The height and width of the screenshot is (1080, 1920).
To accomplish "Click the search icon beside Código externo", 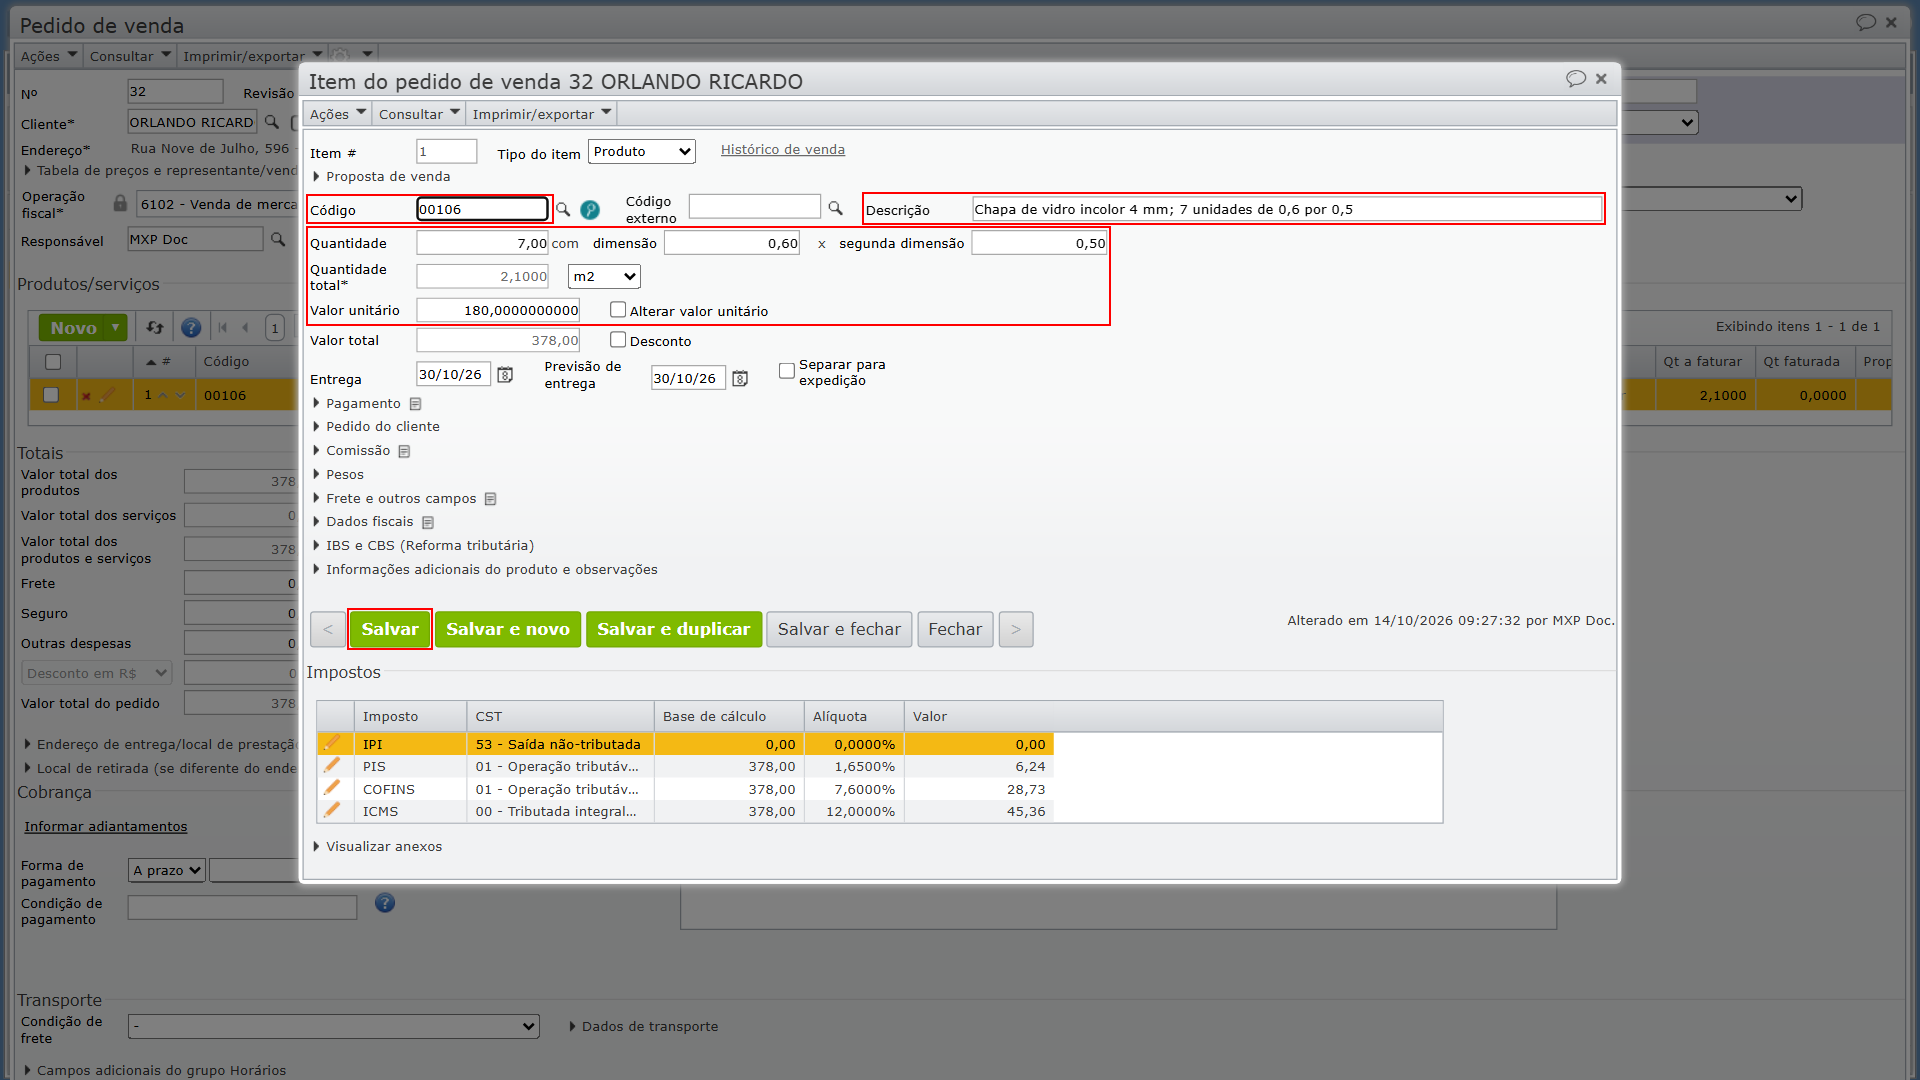I will coord(835,208).
